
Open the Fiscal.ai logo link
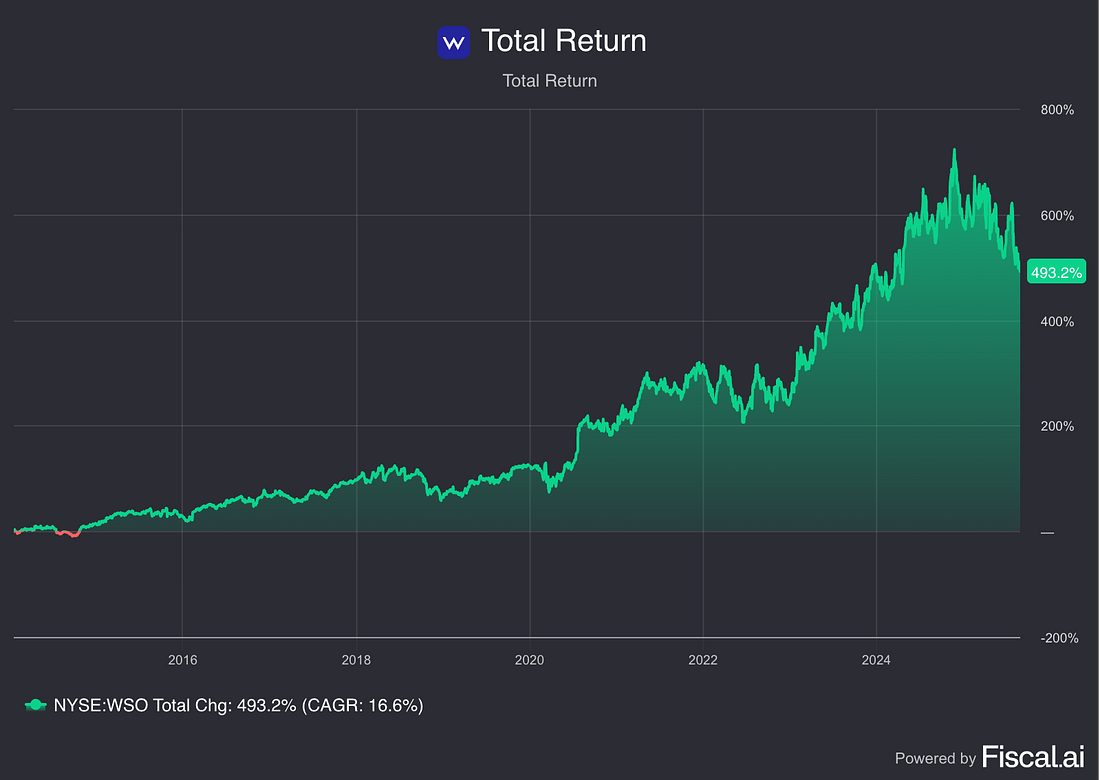[1033, 757]
